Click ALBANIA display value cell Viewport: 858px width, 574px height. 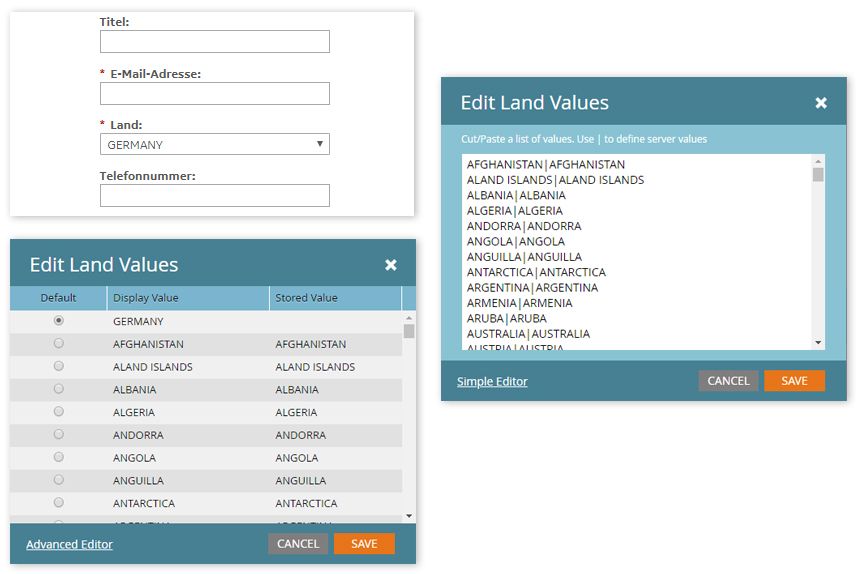[188, 390]
